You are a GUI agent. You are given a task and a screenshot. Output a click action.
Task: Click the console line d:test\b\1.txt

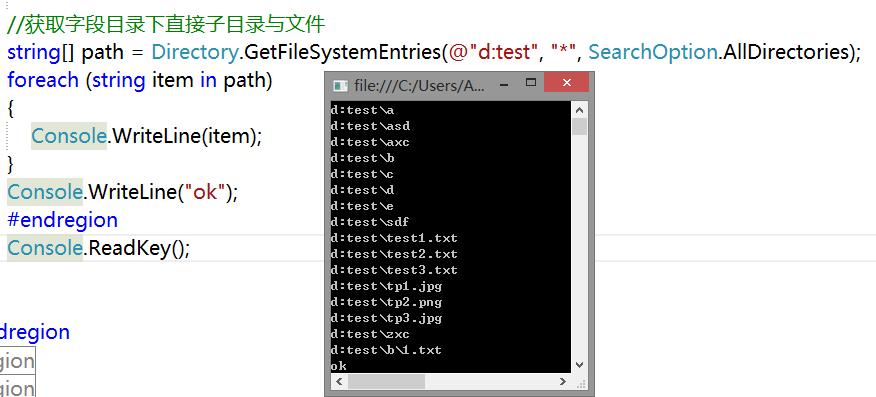tap(386, 350)
